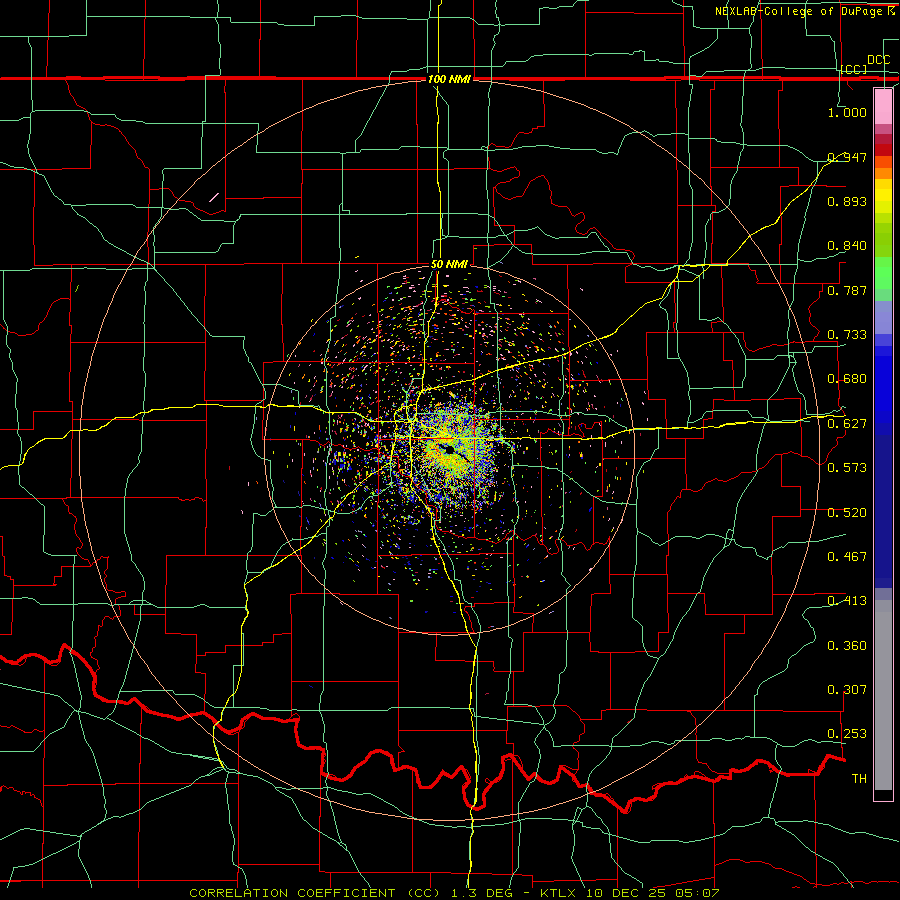Click the 0.733 legend value
Image resolution: width=900 pixels, height=900 pixels.
tap(847, 334)
